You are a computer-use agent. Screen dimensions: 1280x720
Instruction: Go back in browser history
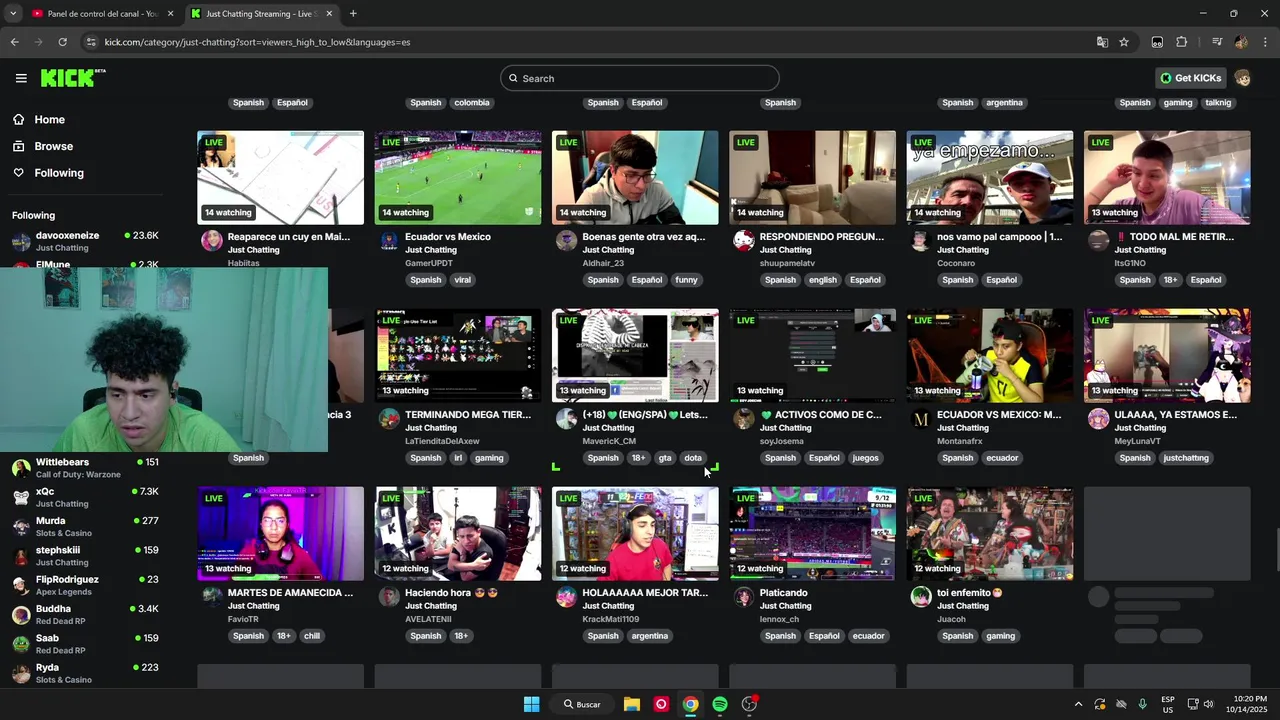pyautogui.click(x=14, y=42)
